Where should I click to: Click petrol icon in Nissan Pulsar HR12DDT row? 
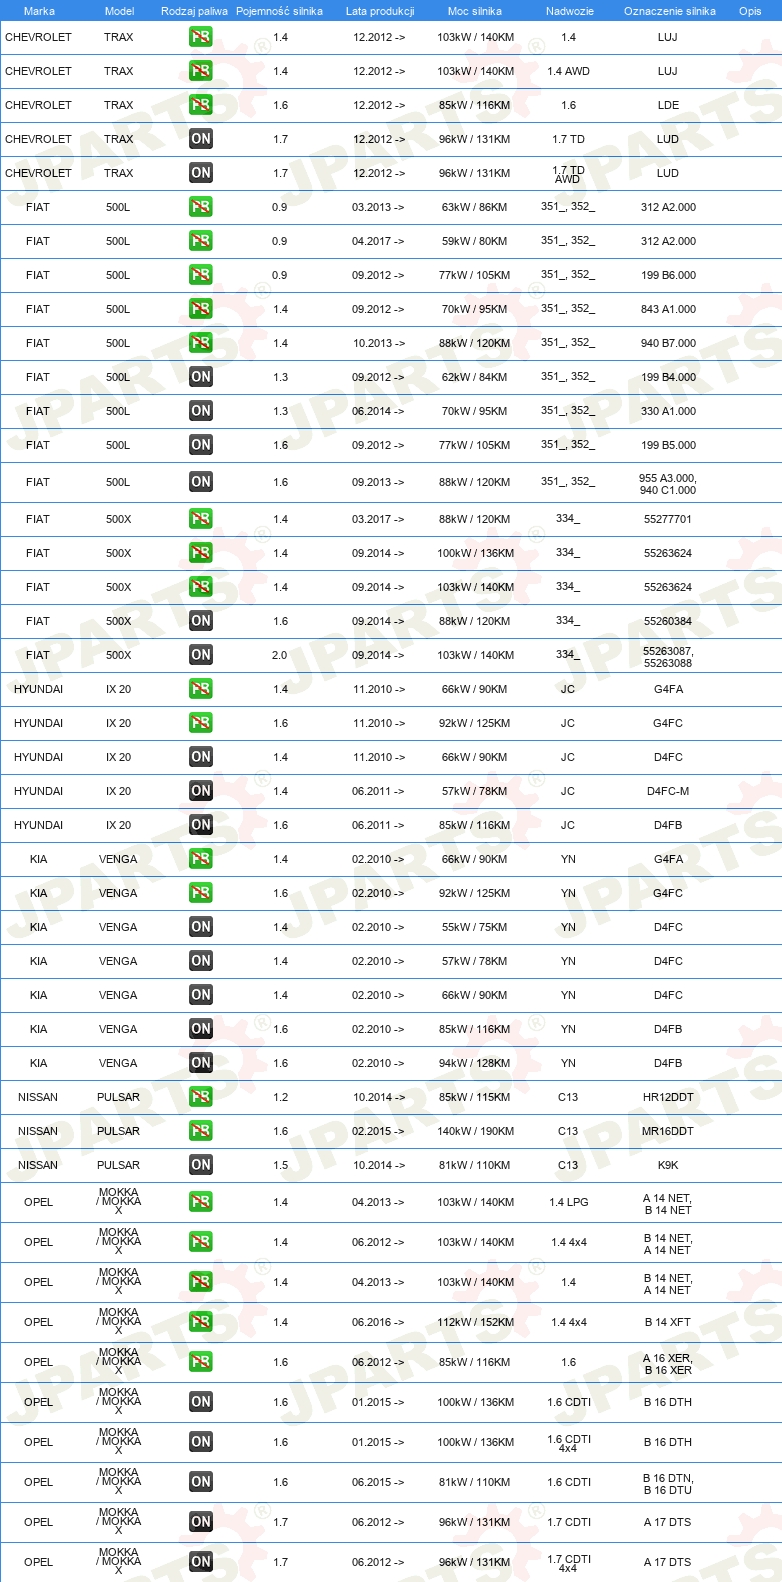[201, 1097]
